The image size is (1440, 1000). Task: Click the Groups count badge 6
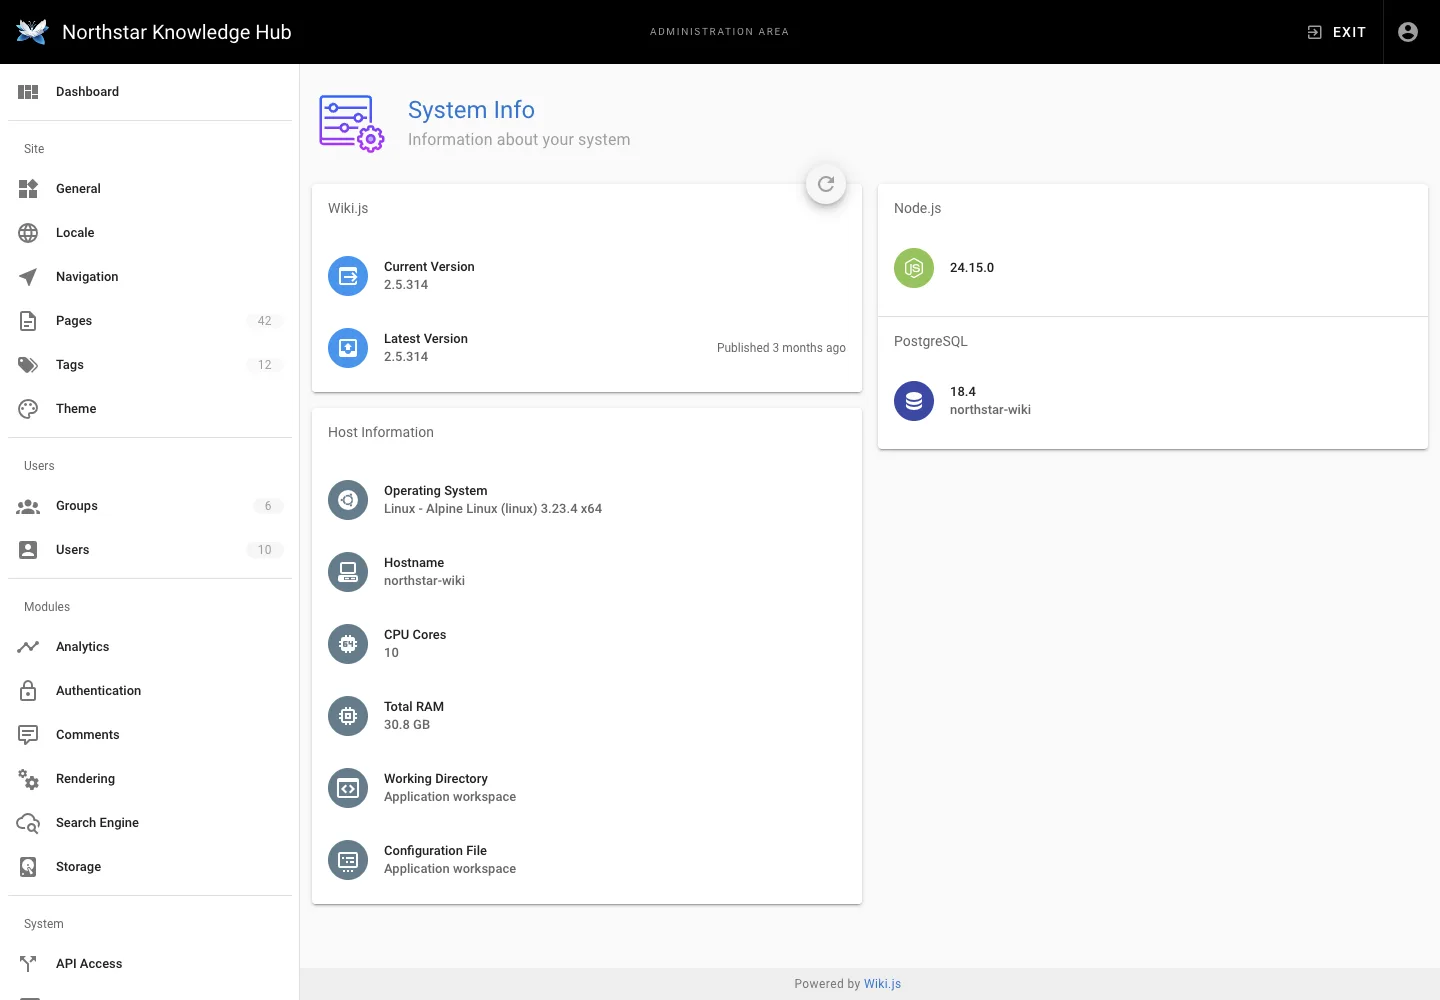point(268,506)
